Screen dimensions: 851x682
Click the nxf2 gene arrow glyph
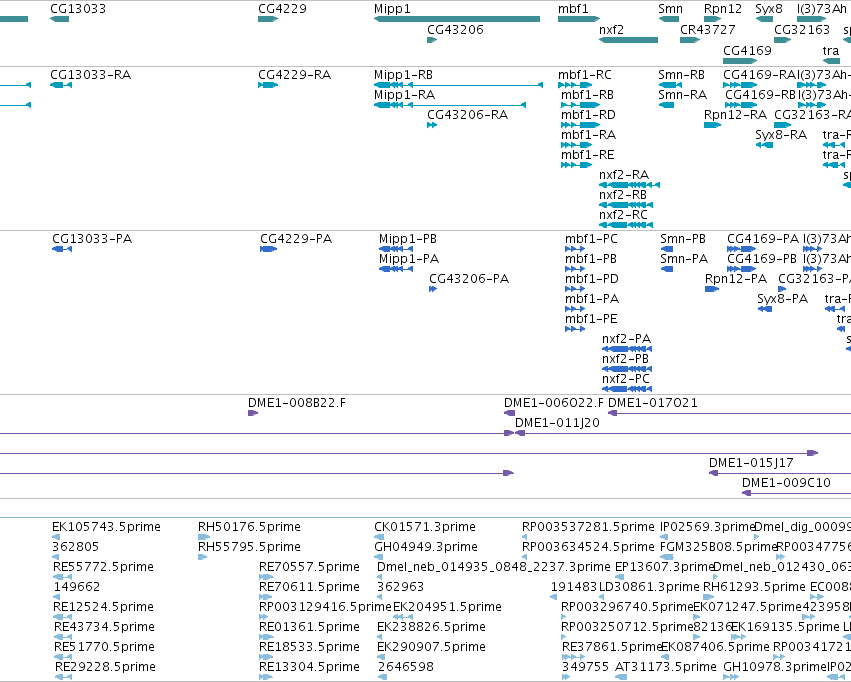[628, 40]
